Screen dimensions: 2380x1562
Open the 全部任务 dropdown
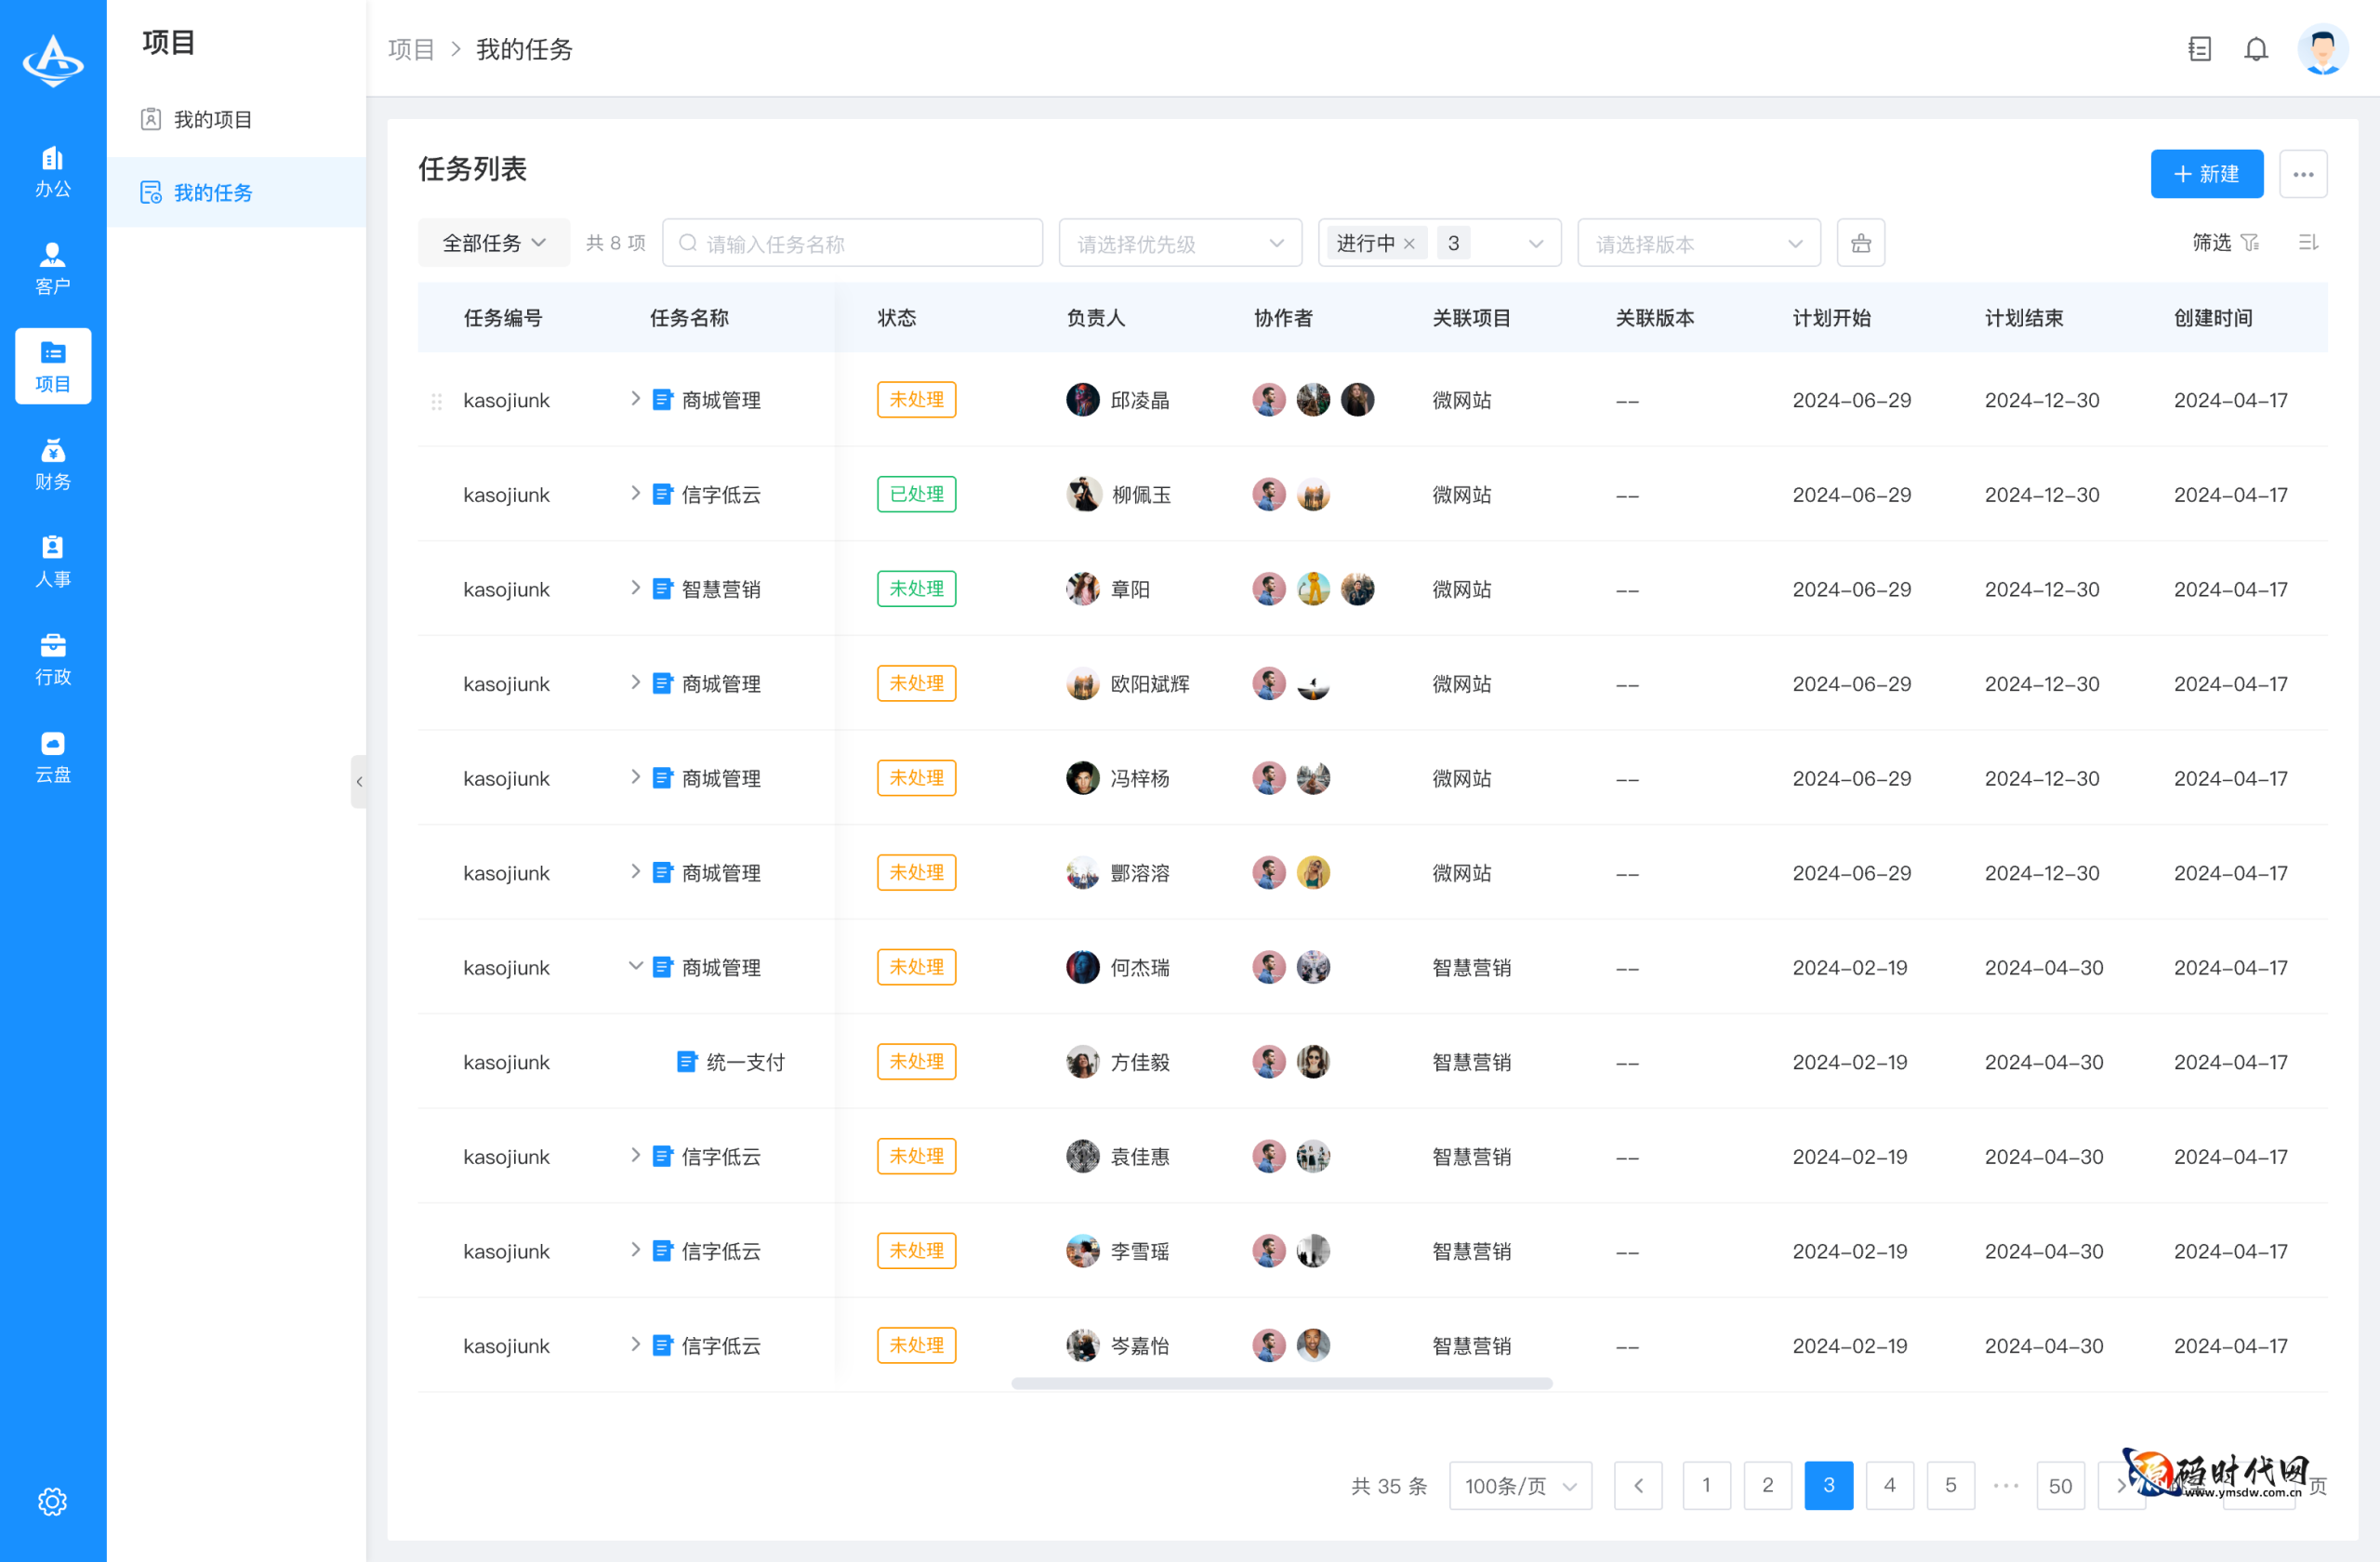coord(493,242)
